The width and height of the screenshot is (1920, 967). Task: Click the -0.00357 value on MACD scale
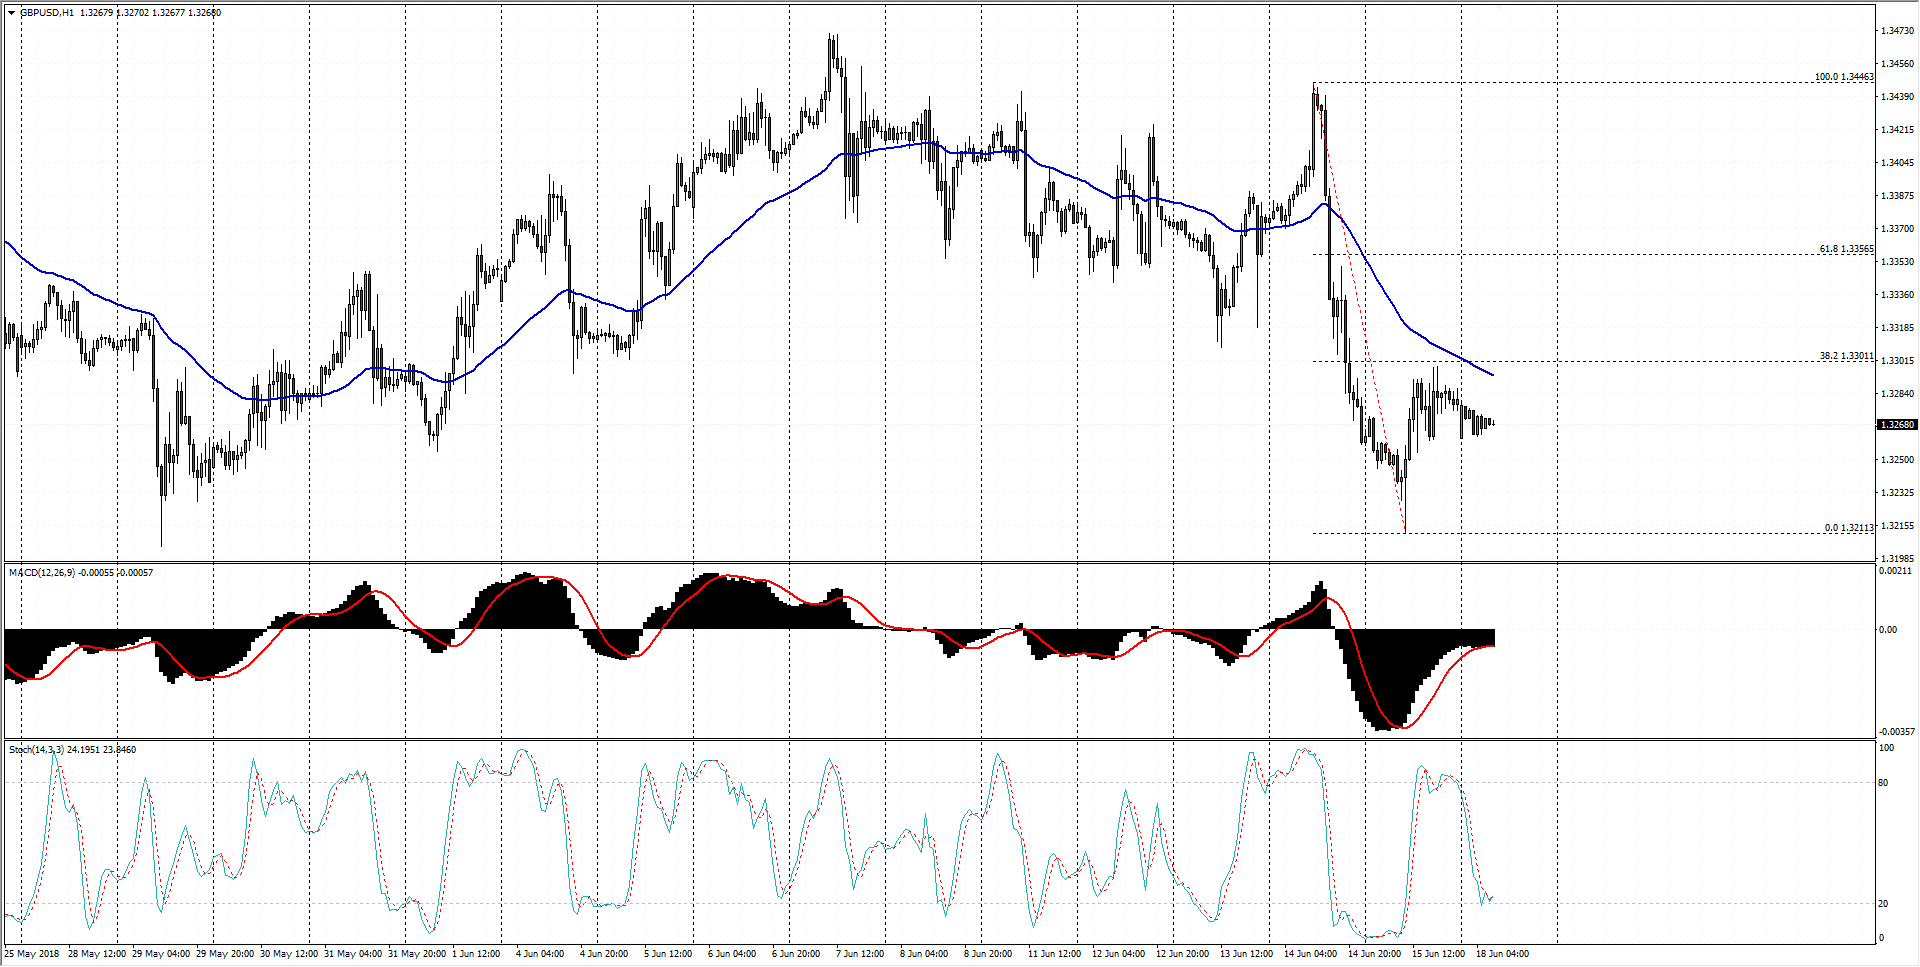[x=1895, y=732]
